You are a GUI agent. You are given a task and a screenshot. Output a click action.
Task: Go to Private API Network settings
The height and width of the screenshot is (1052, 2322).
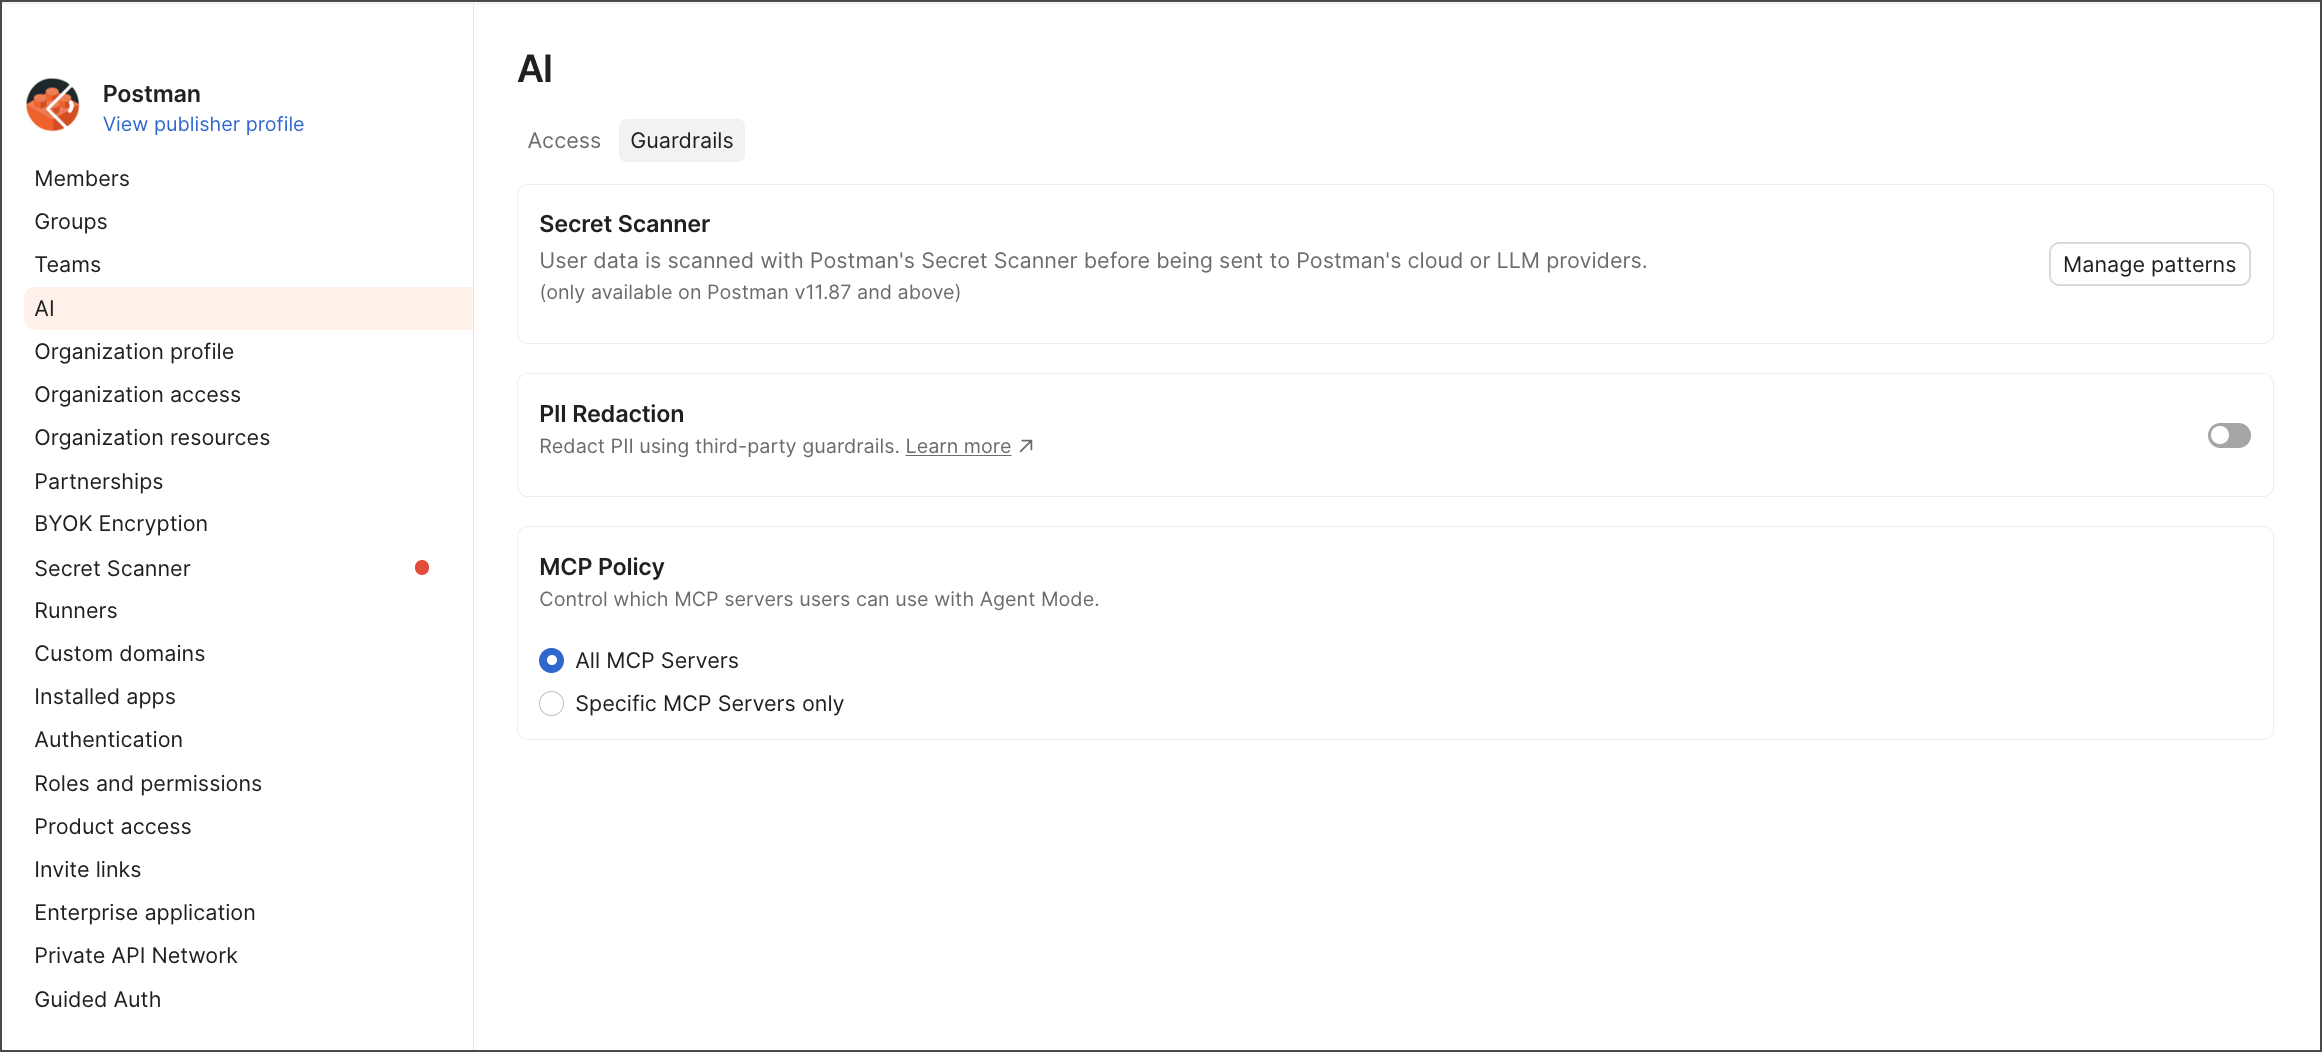tap(136, 956)
